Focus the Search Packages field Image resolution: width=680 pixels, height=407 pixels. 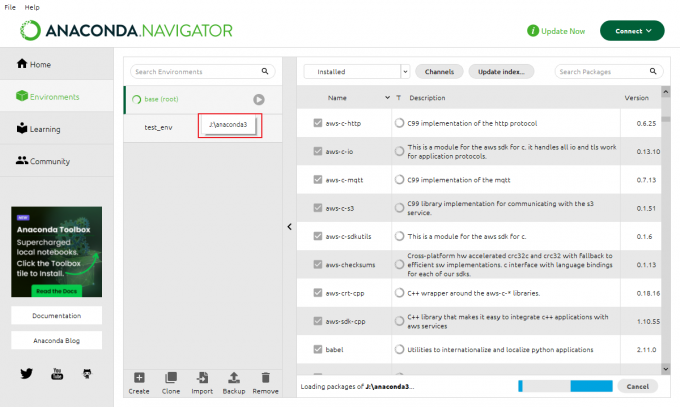(609, 71)
